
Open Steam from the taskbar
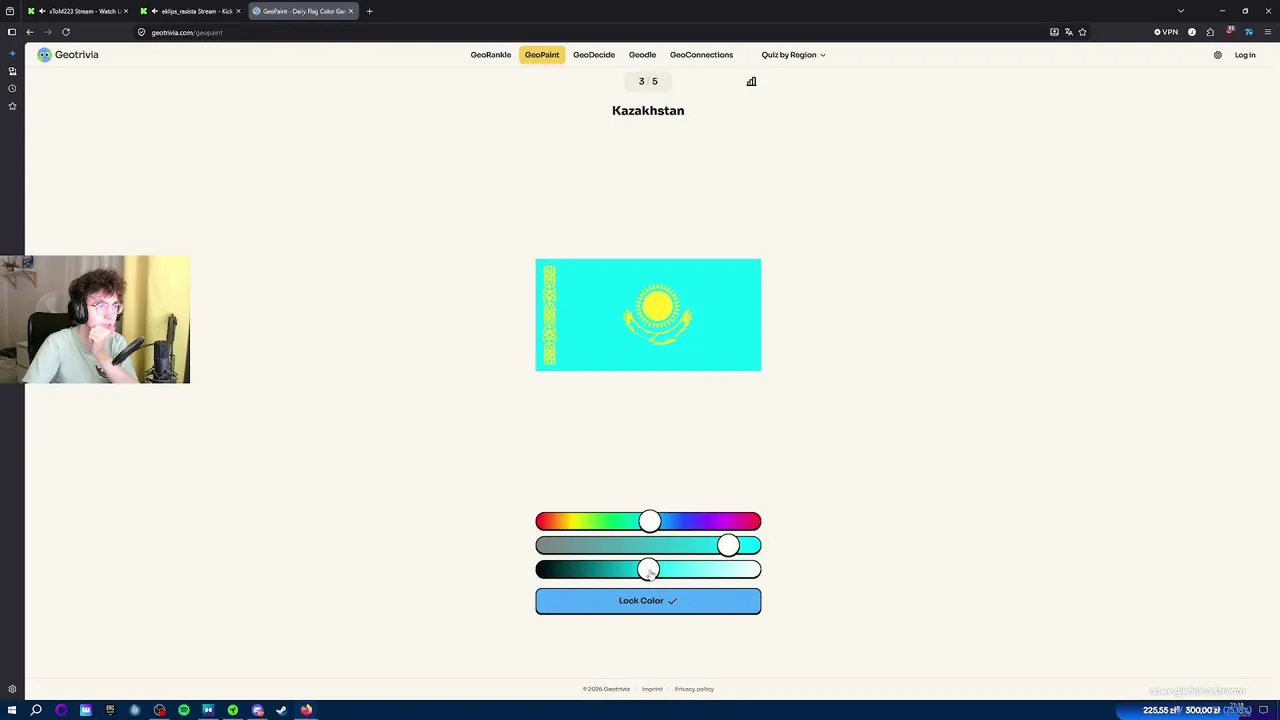point(282,710)
